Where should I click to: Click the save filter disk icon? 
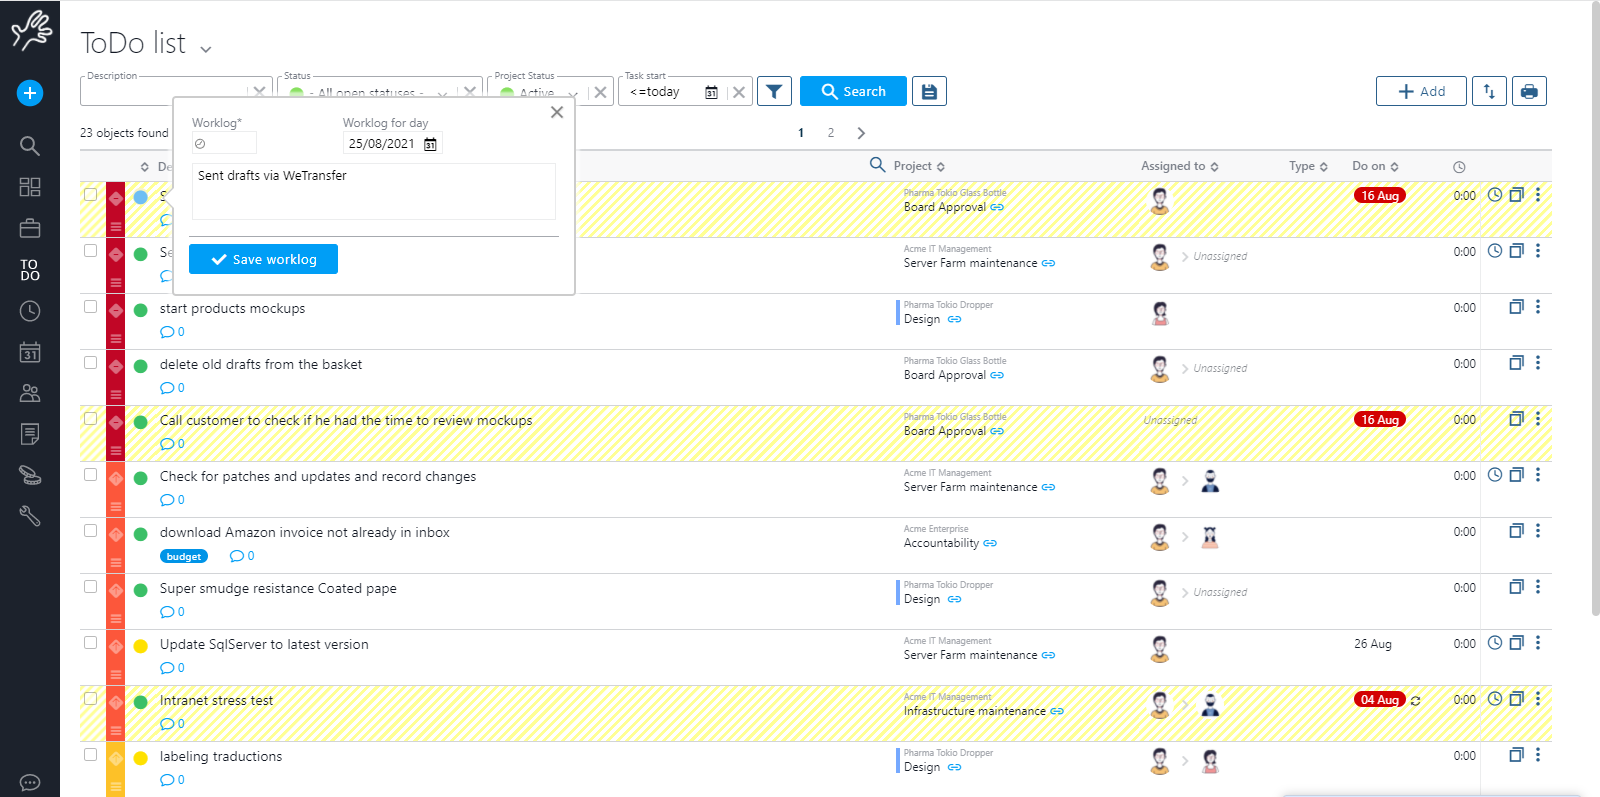[929, 91]
